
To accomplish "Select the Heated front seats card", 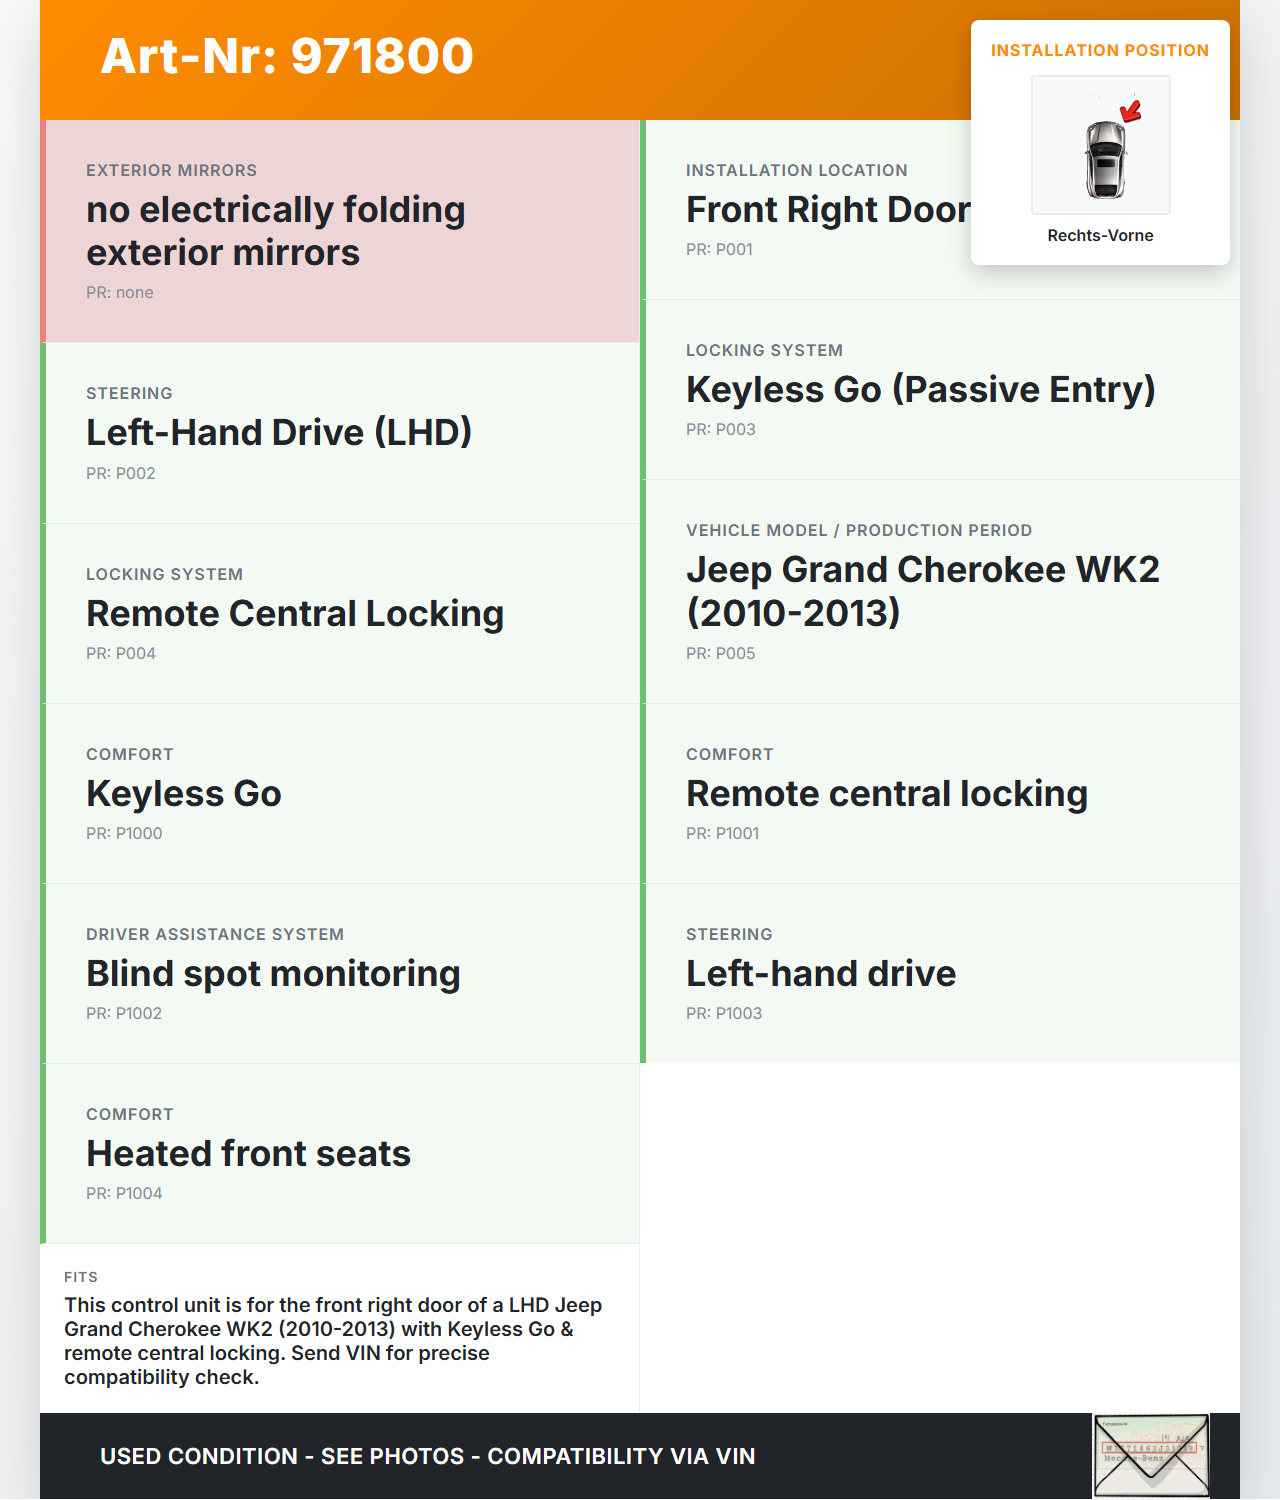I will click(340, 1153).
